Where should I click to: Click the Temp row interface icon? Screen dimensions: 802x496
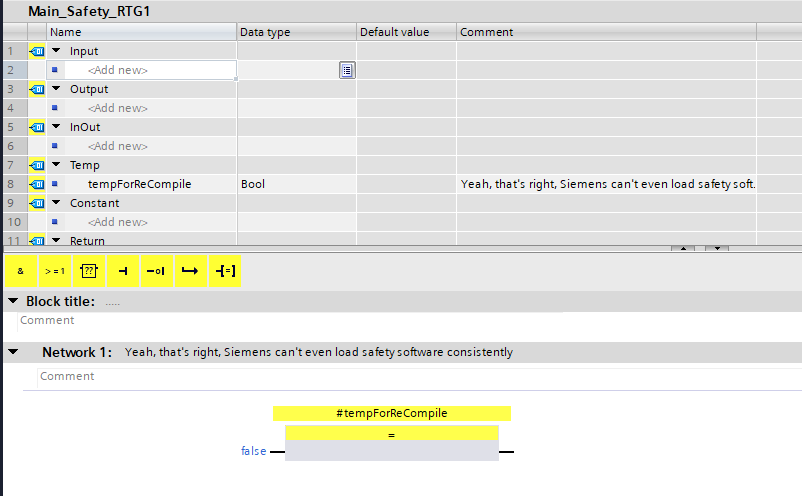(x=37, y=165)
